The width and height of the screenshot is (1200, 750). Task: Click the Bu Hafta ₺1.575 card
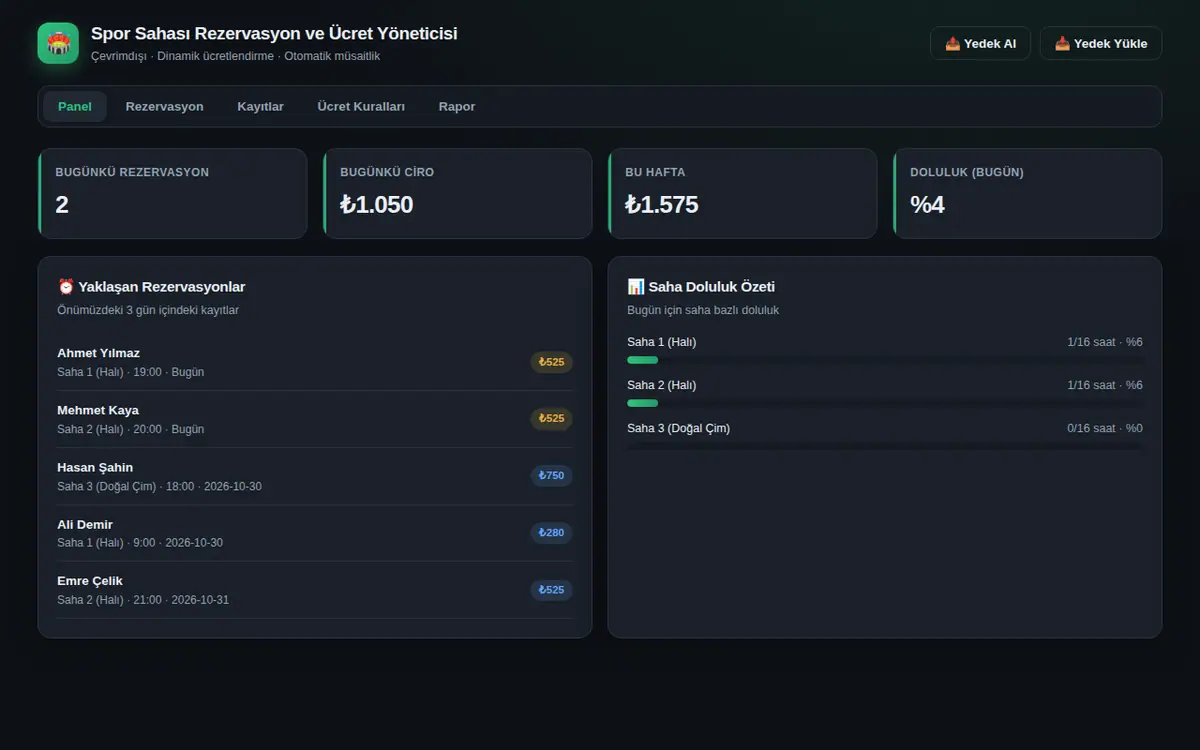coord(742,194)
